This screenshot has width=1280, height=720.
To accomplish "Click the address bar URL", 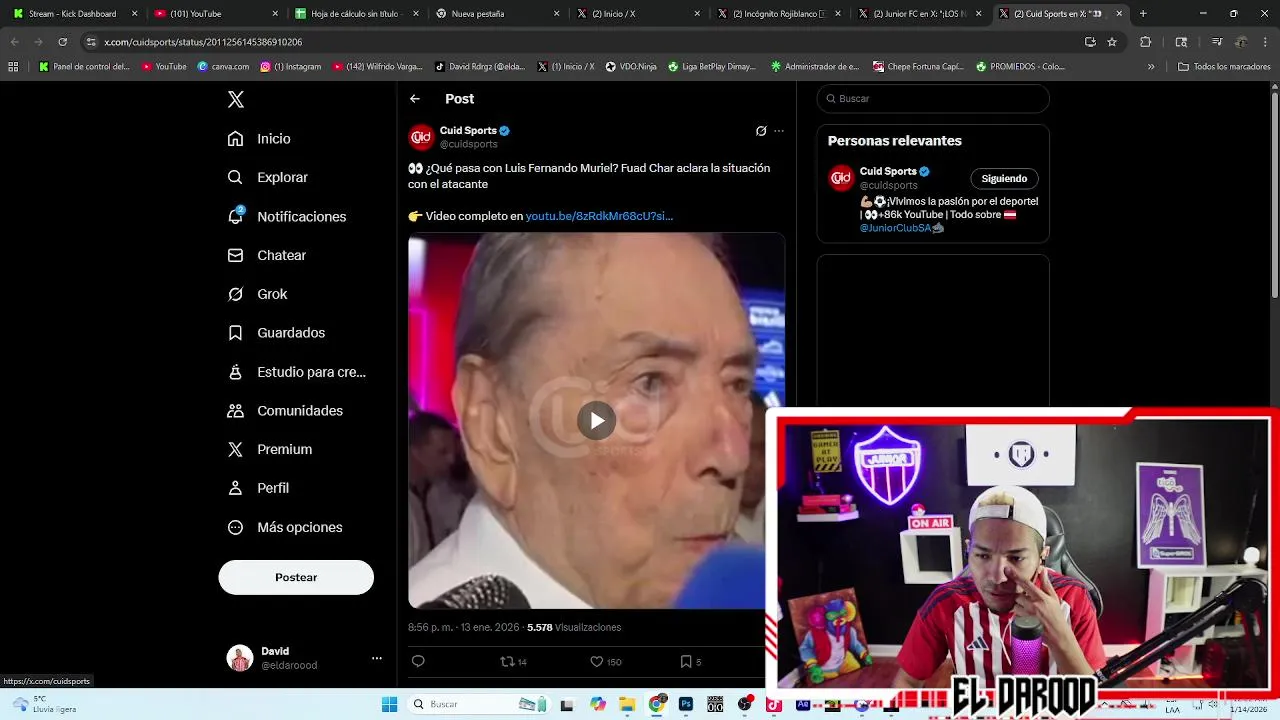I will click(203, 42).
